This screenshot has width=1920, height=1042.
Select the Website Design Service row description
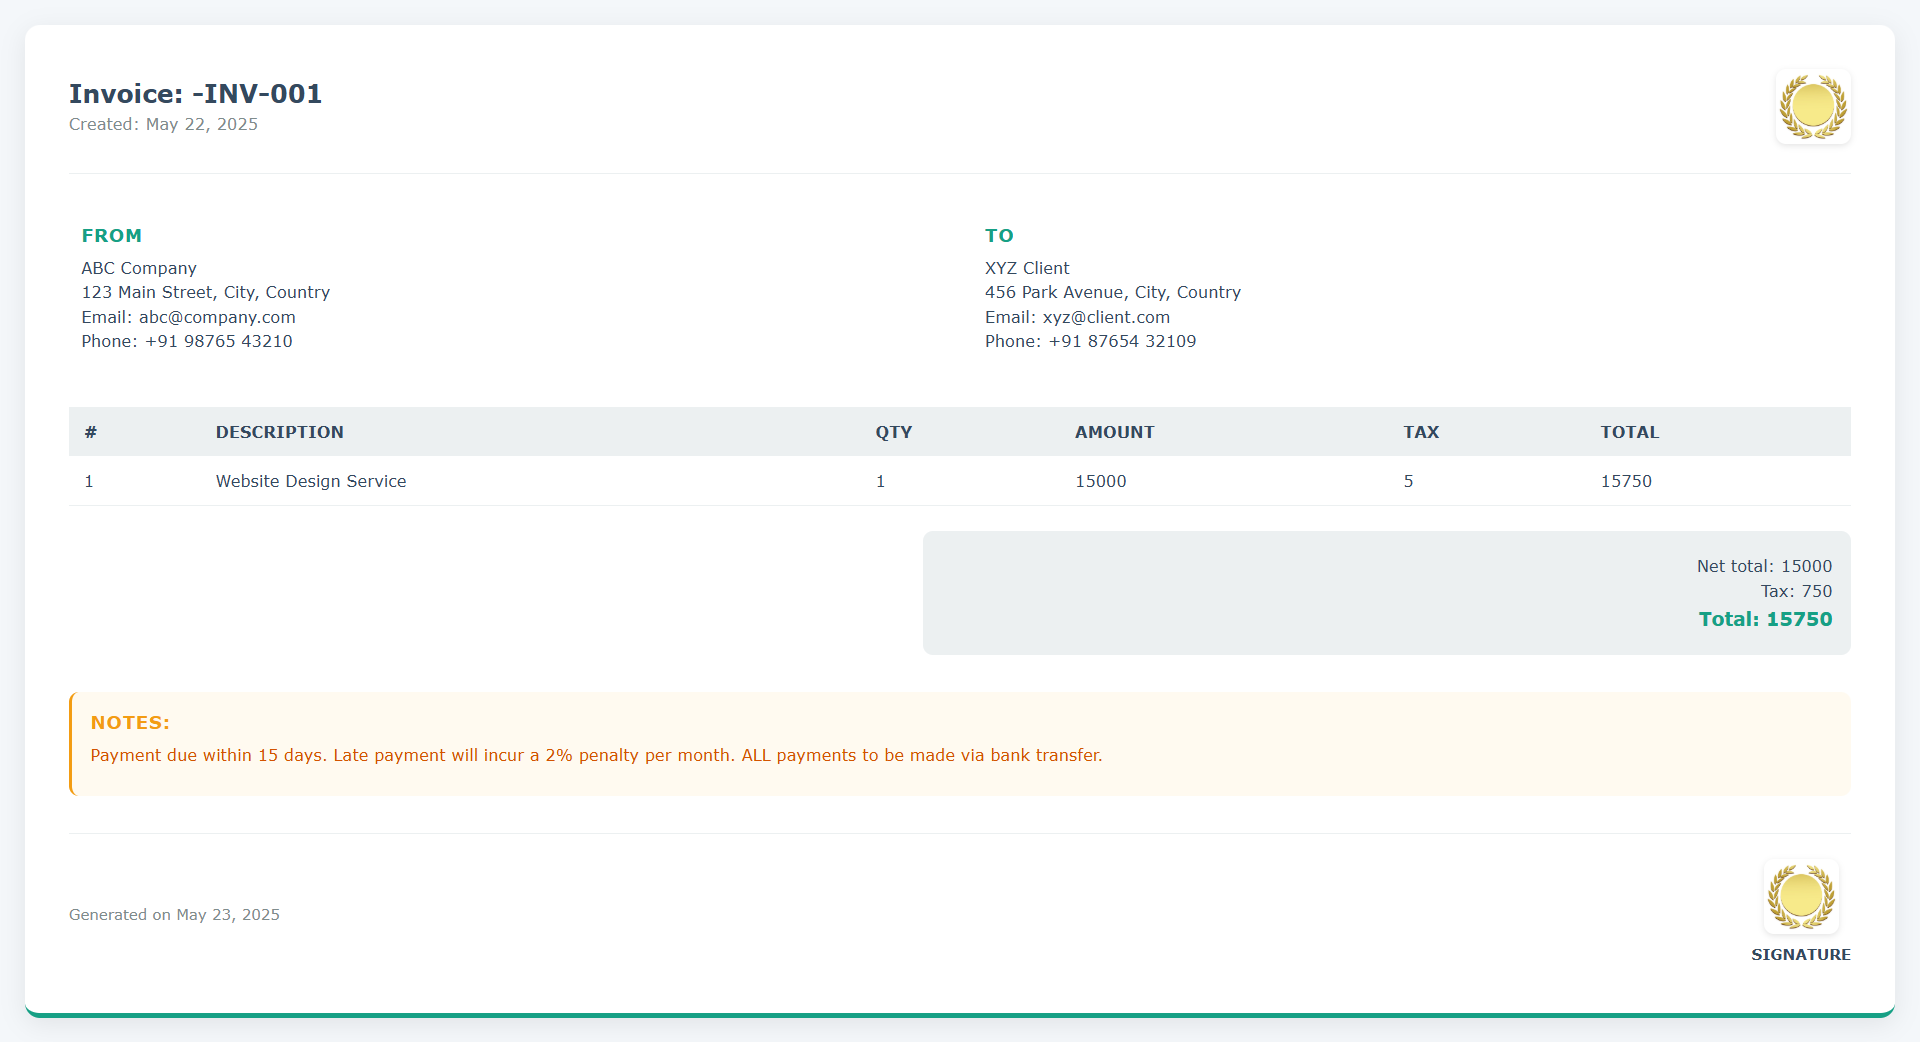(311, 481)
